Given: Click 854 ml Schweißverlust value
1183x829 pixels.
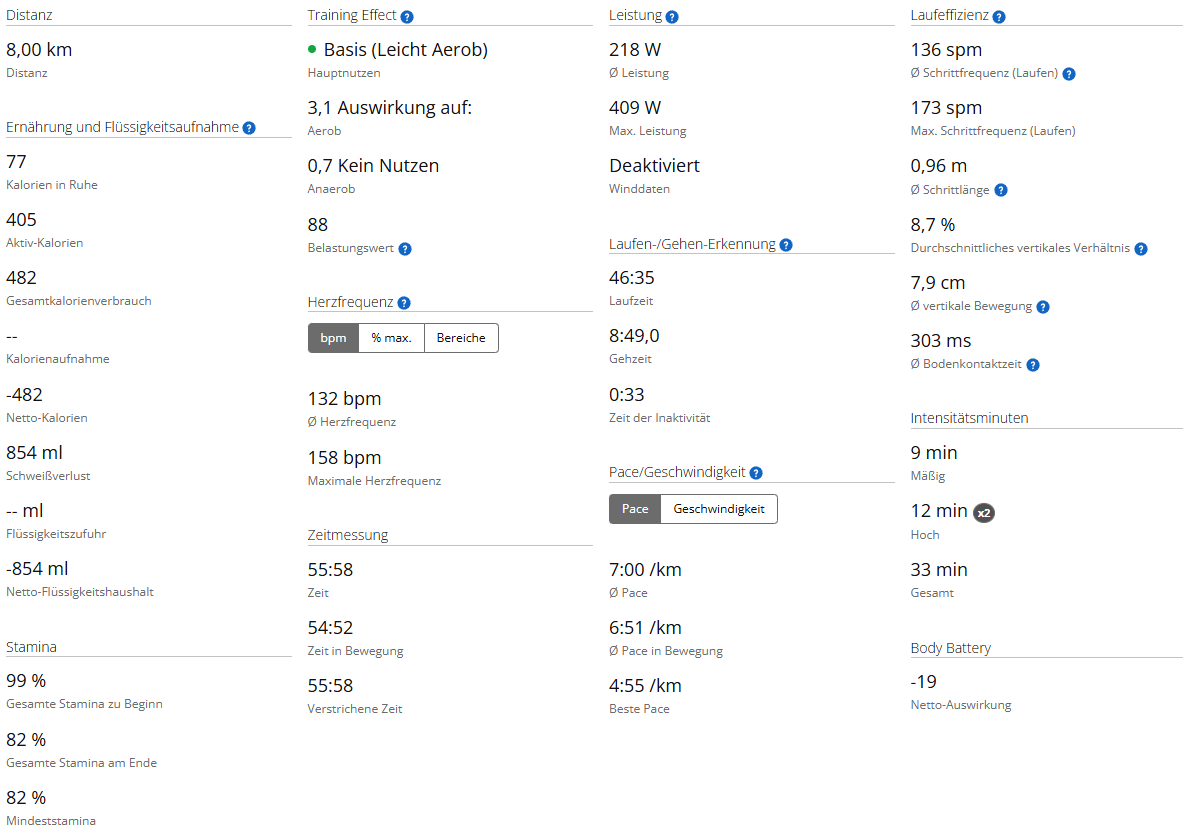Looking at the screenshot, I should (x=35, y=453).
